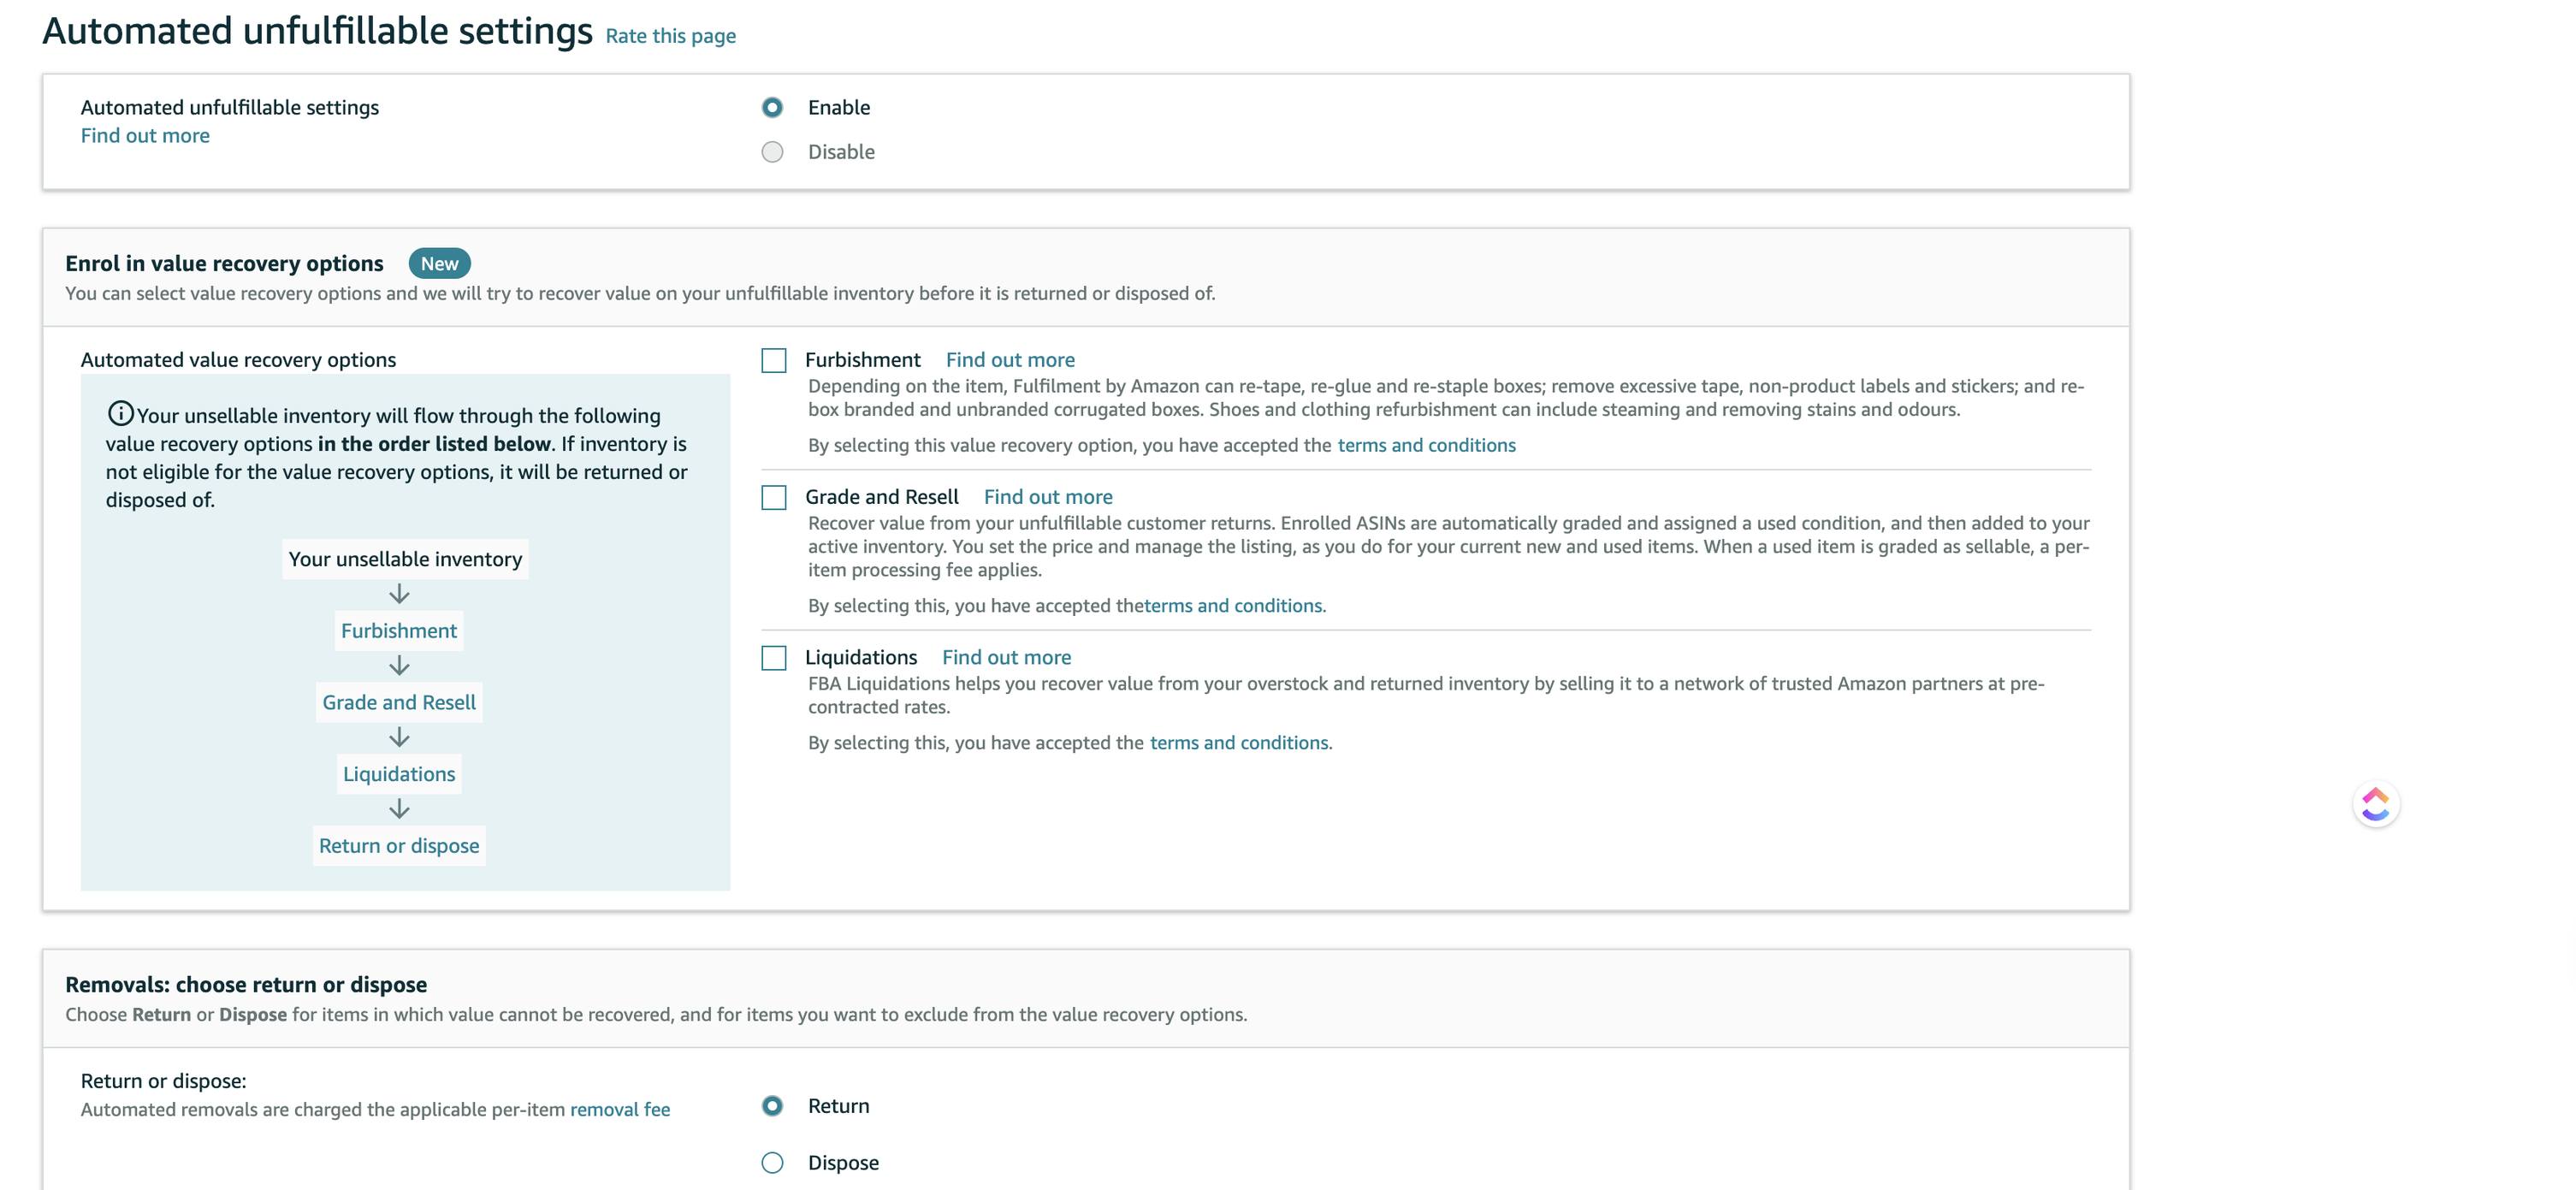
Task: Tick the Liquidations checkbox
Action: (774, 658)
